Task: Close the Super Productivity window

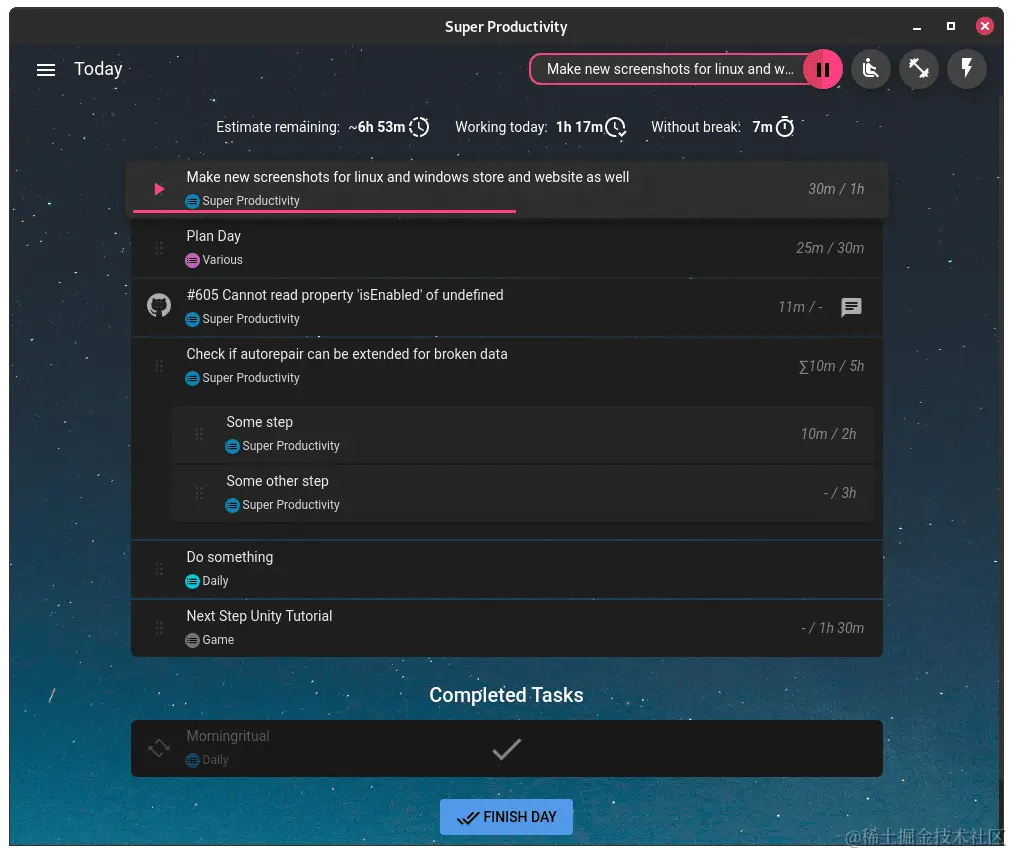Action: tap(985, 26)
